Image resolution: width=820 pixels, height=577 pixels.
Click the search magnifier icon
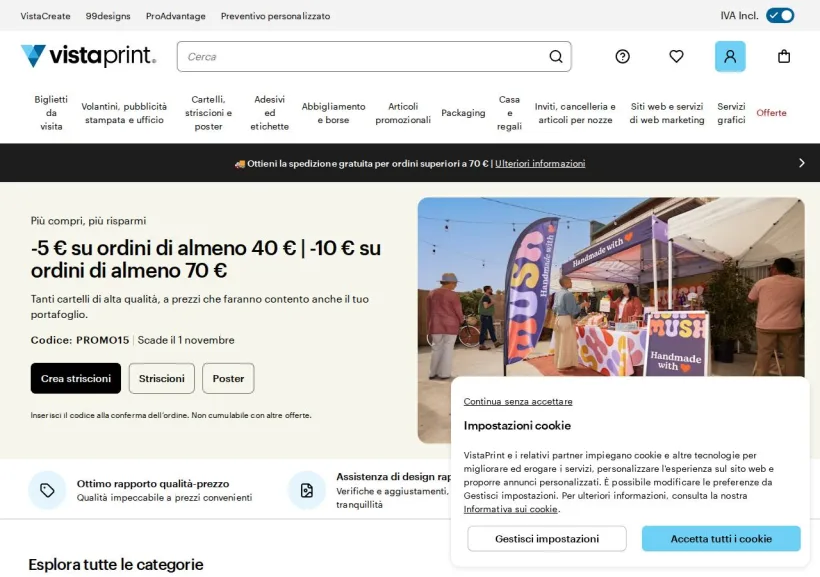click(556, 56)
